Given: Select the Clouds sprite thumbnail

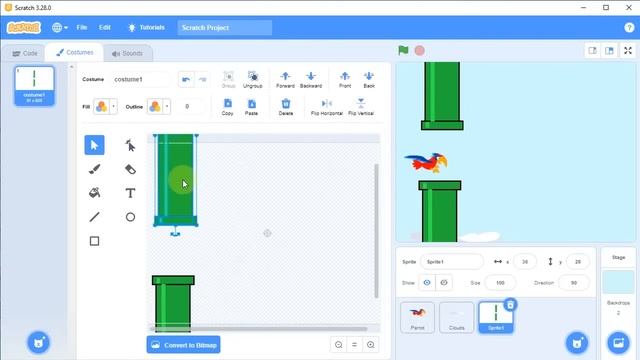Looking at the screenshot, I should 456,317.
